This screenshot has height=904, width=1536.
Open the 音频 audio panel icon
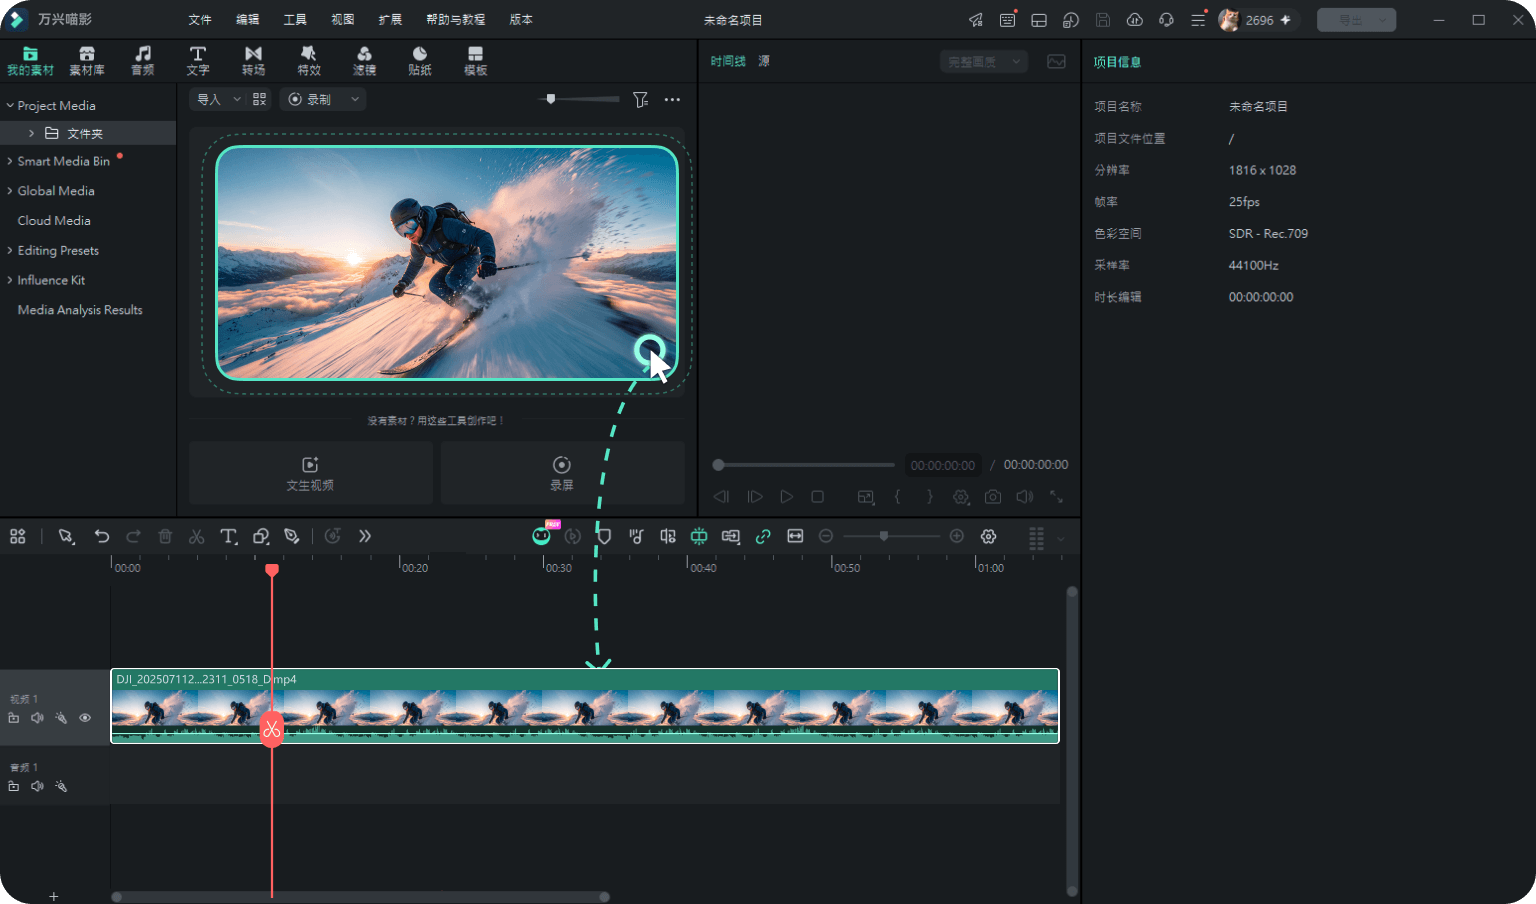(x=143, y=60)
